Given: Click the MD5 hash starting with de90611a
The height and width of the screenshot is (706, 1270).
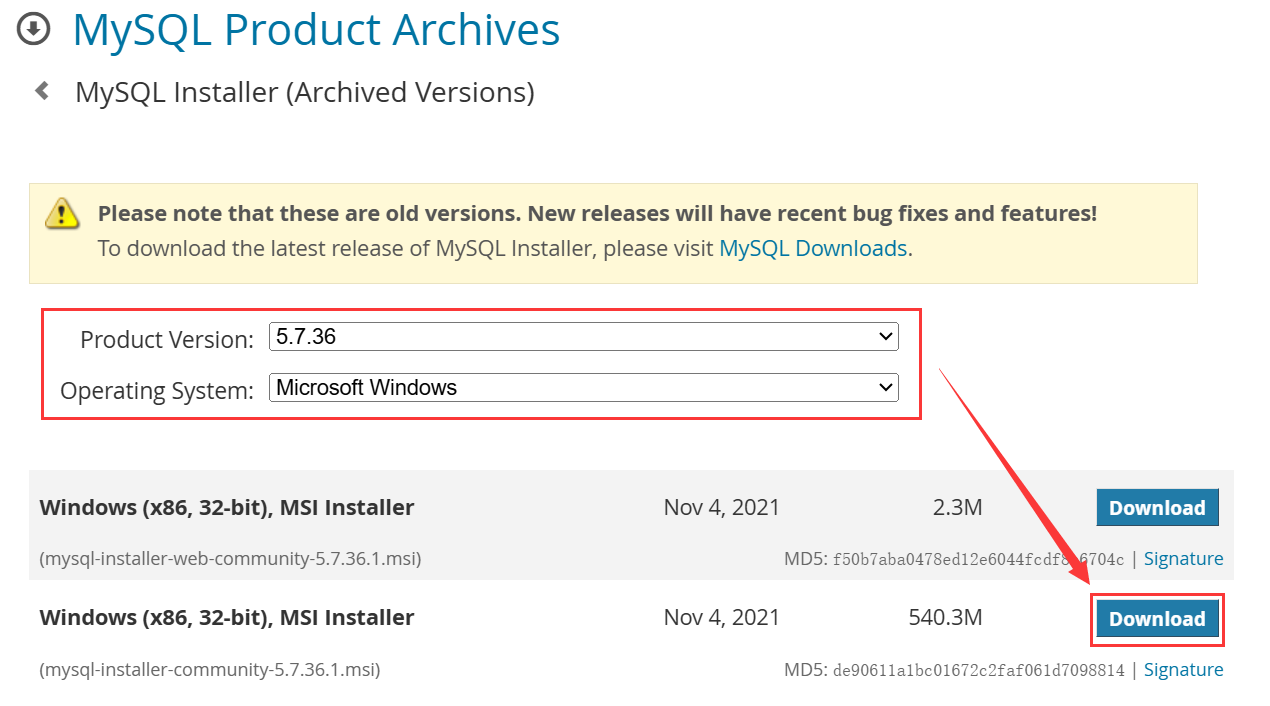Looking at the screenshot, I should point(978,670).
